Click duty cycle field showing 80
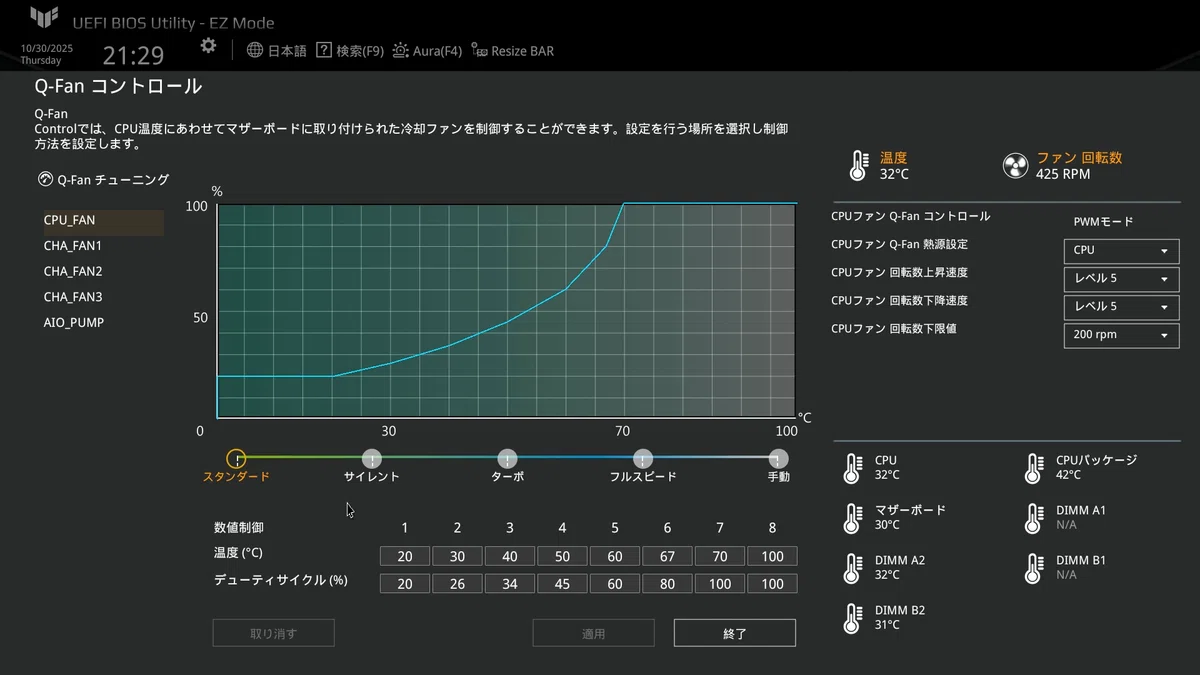The width and height of the screenshot is (1200, 675). pos(667,584)
